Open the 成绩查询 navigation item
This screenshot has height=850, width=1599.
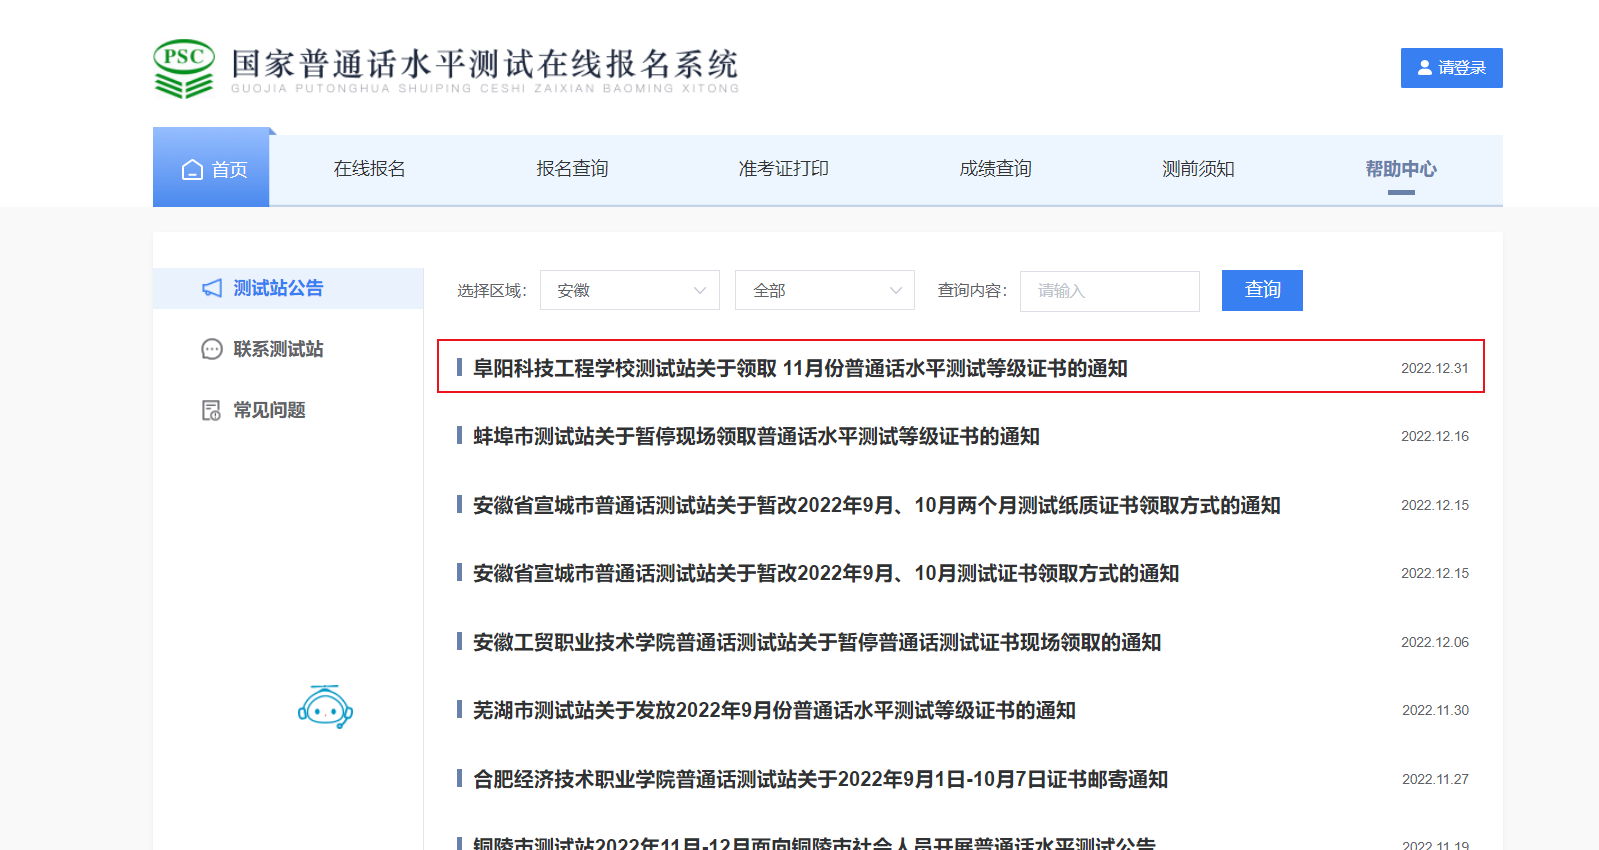click(996, 169)
